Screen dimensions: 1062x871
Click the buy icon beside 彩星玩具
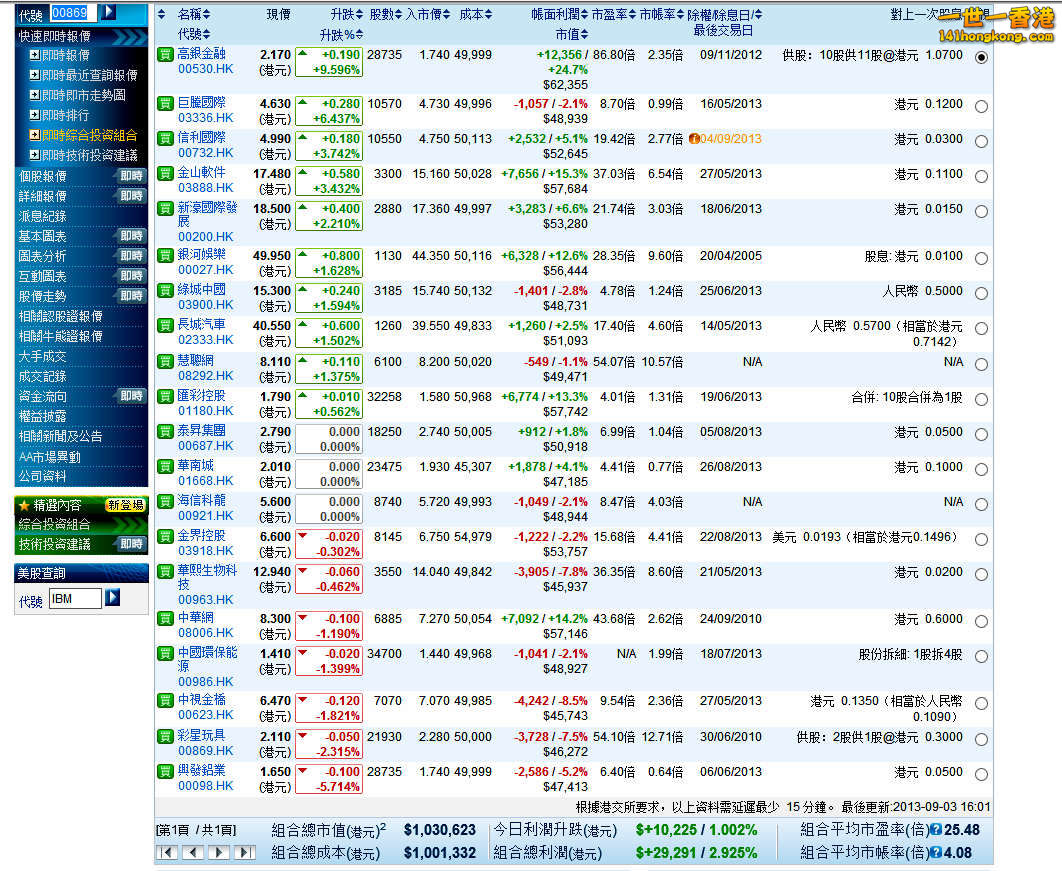pos(165,736)
